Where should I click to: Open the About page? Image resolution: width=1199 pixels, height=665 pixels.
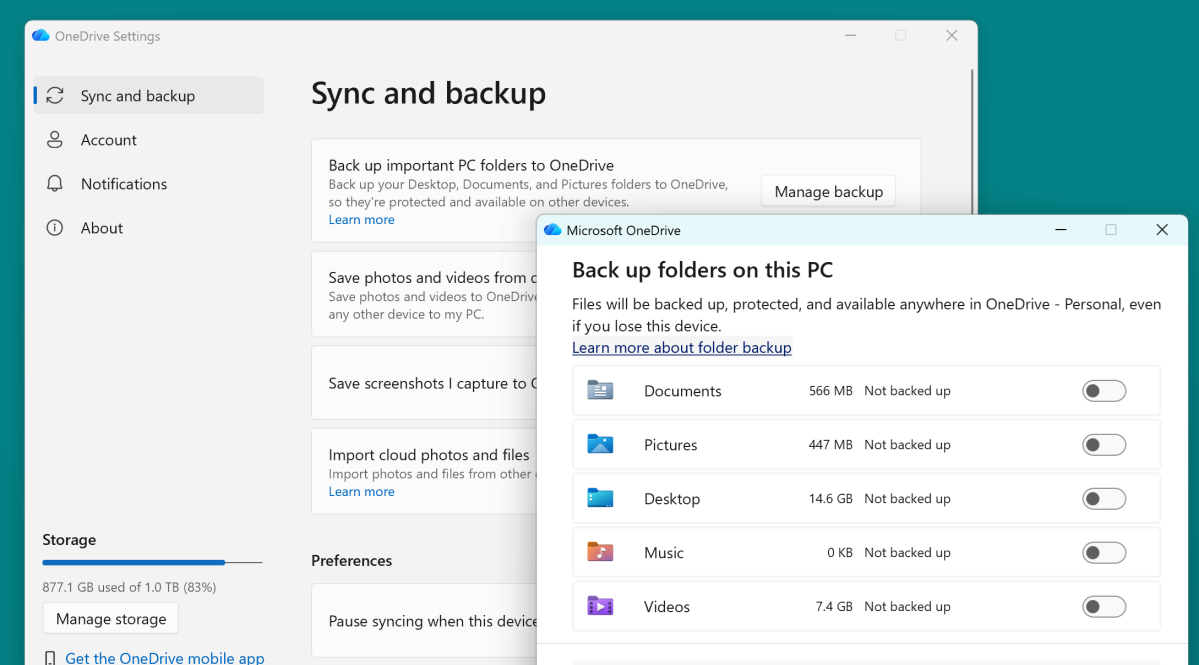coord(148,228)
